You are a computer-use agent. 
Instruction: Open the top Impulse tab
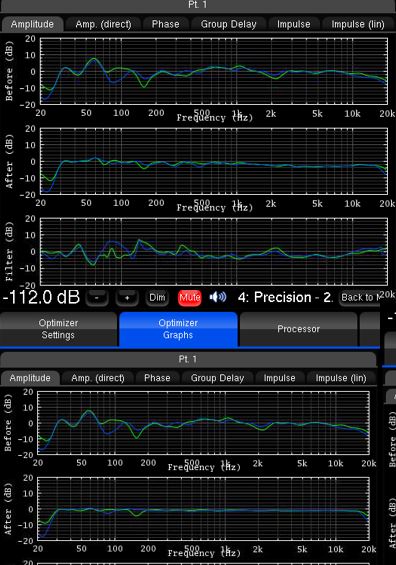tap(294, 24)
